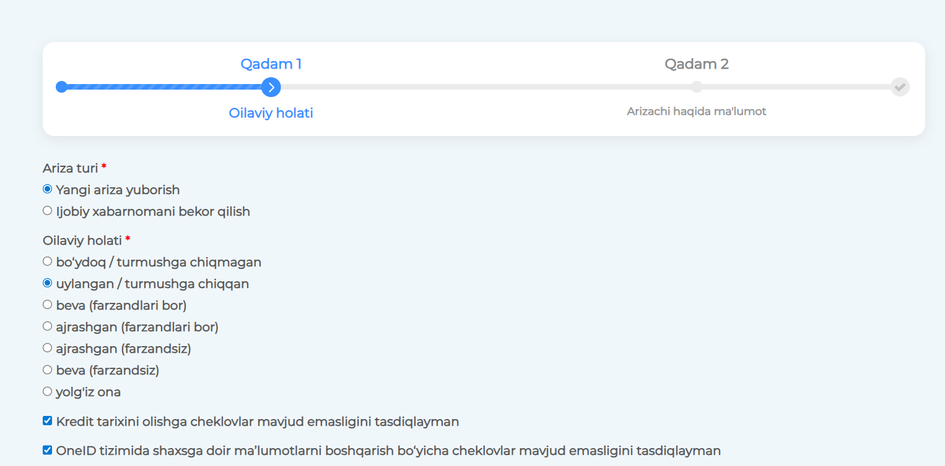
Task: Select Yangi ariza yuborish option
Action: (47, 189)
